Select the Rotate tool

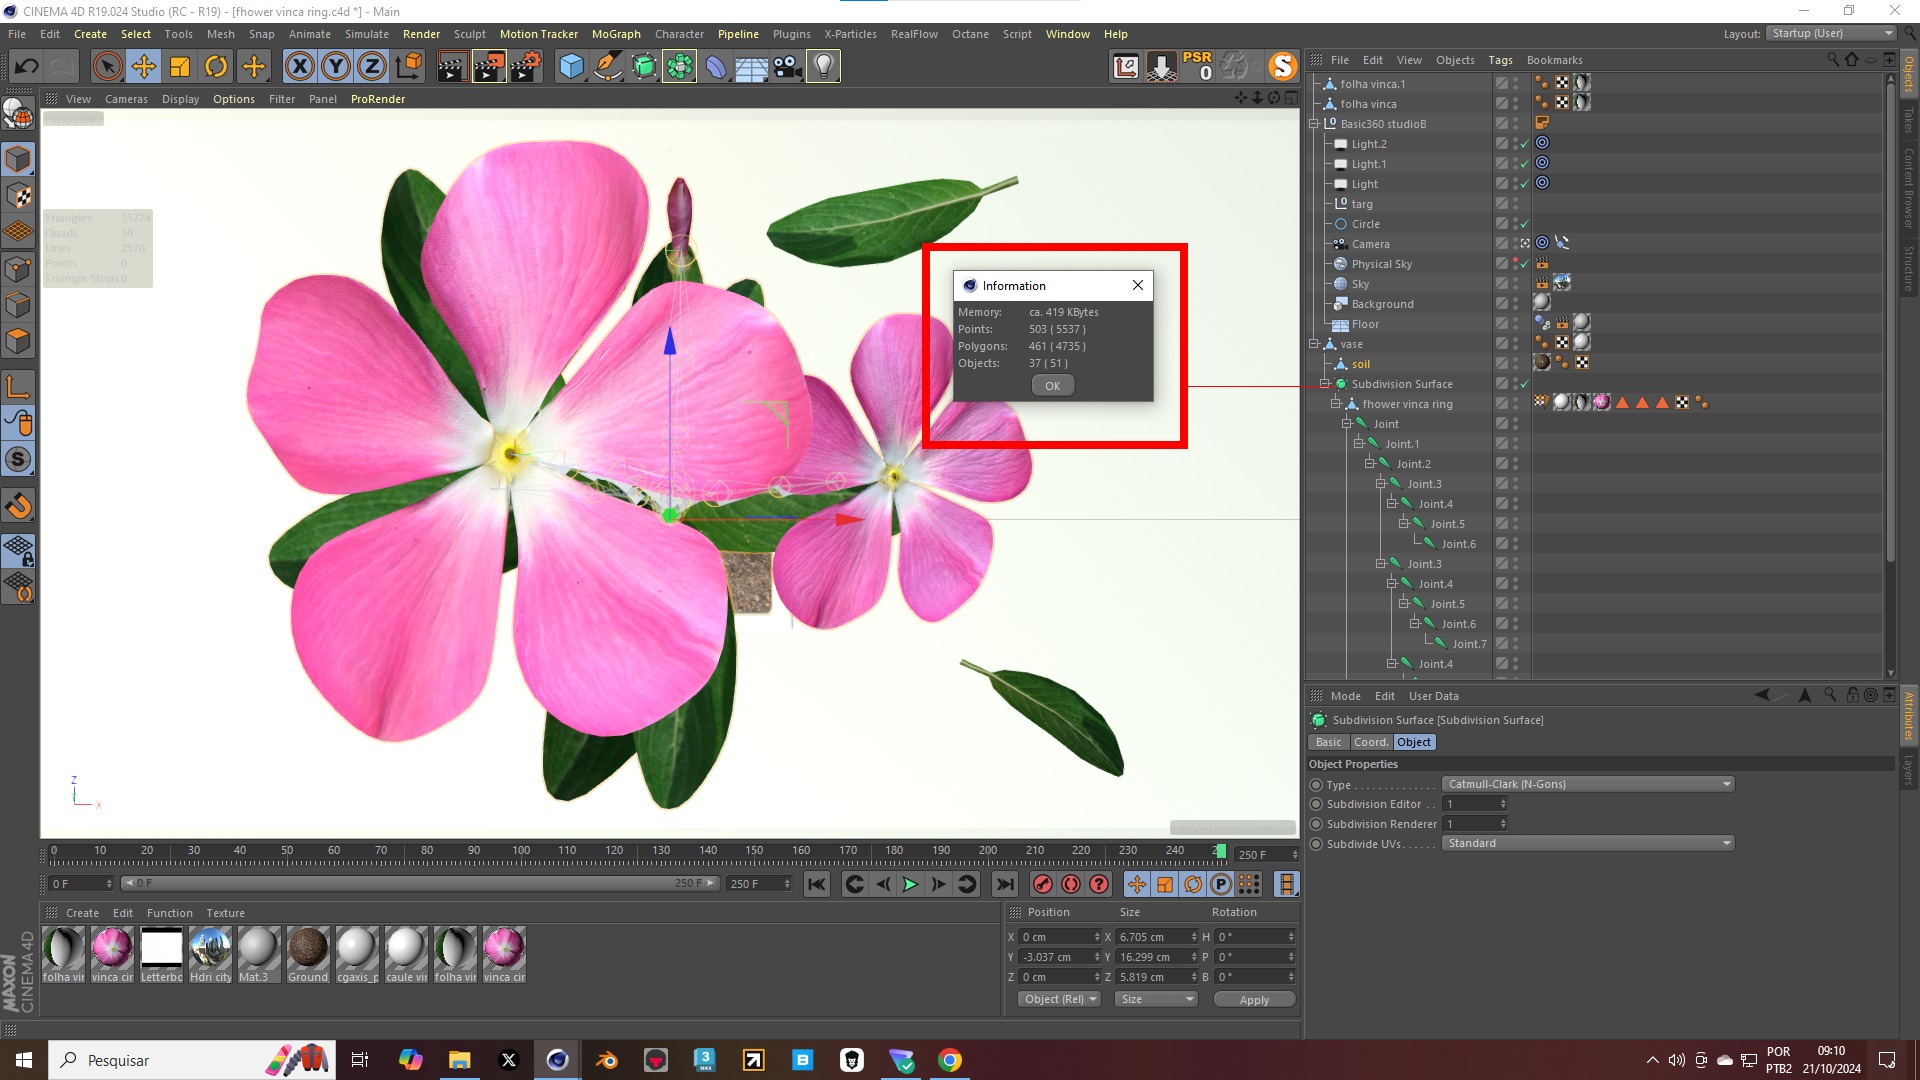(x=216, y=67)
